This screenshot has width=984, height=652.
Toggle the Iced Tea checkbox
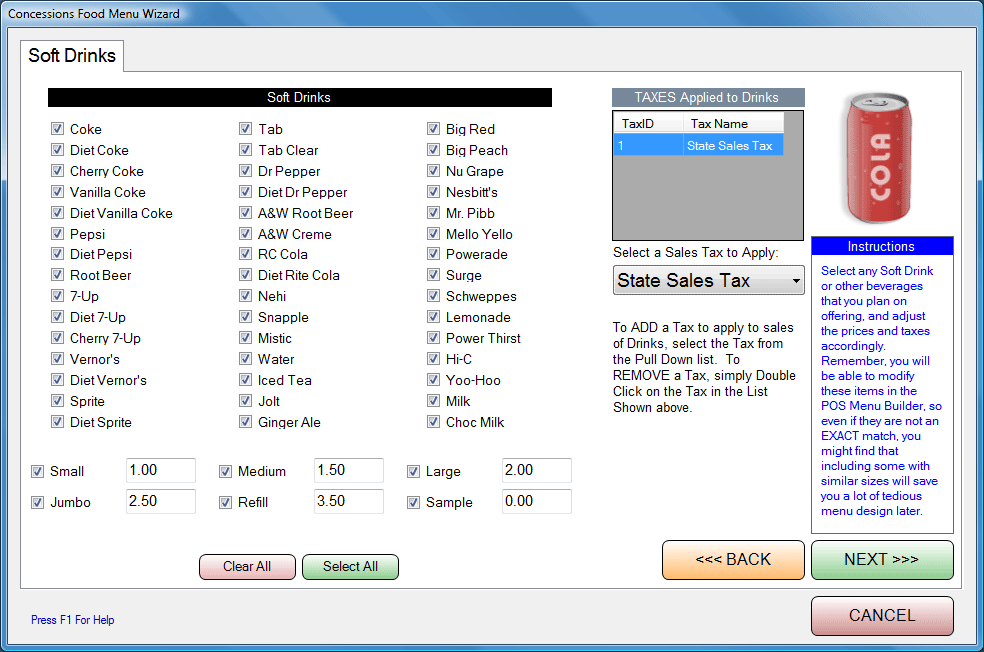coord(245,380)
